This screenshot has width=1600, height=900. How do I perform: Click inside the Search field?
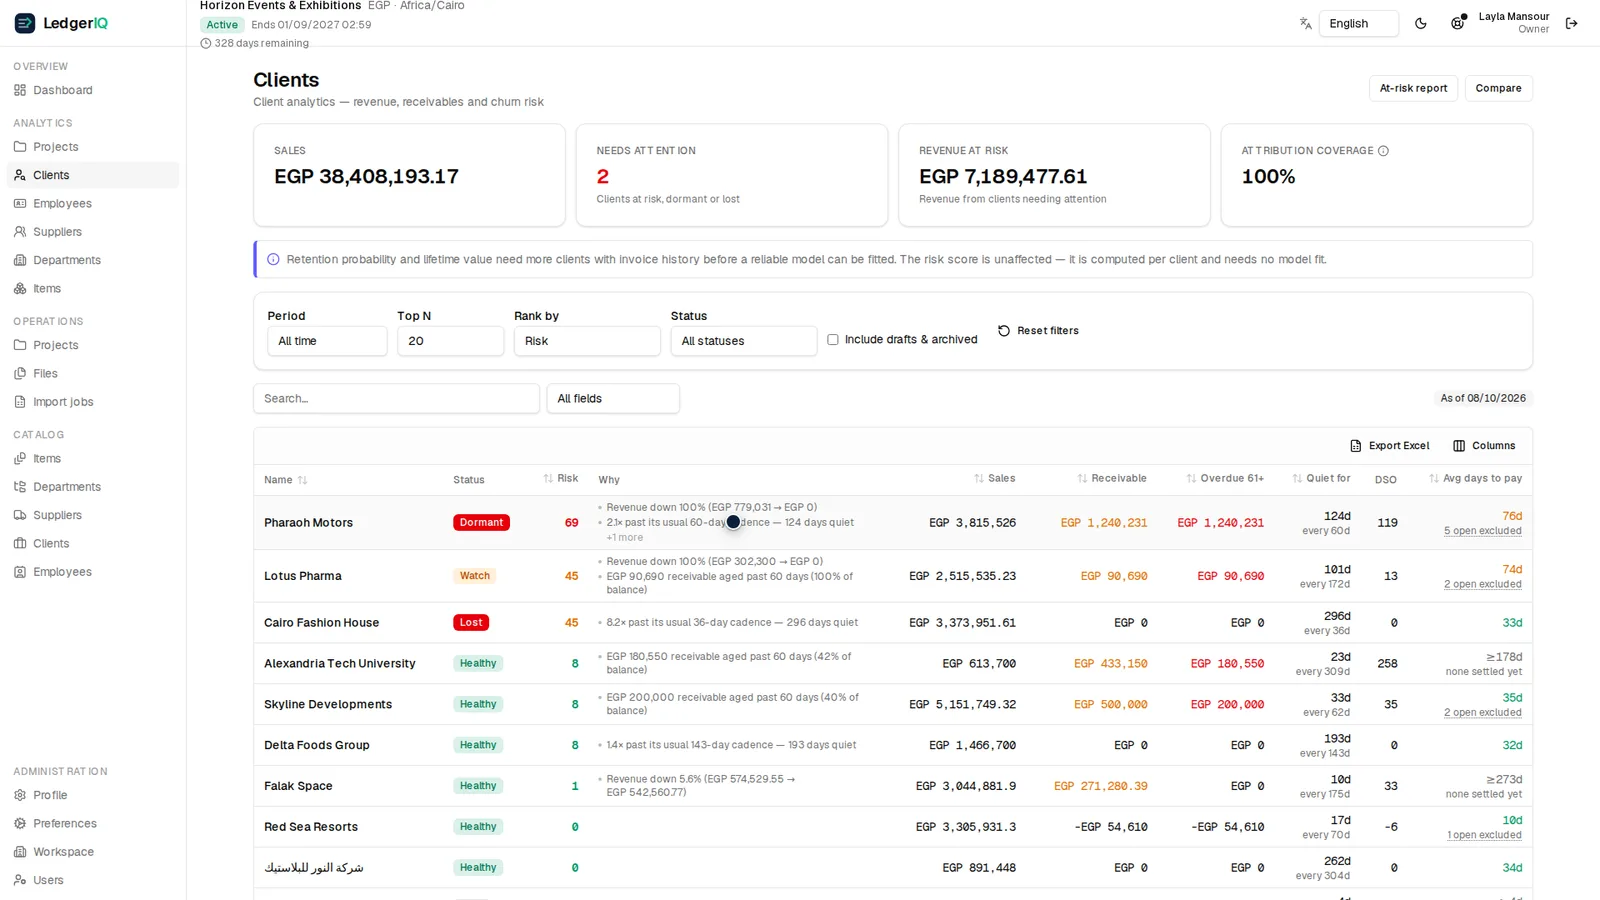396,399
